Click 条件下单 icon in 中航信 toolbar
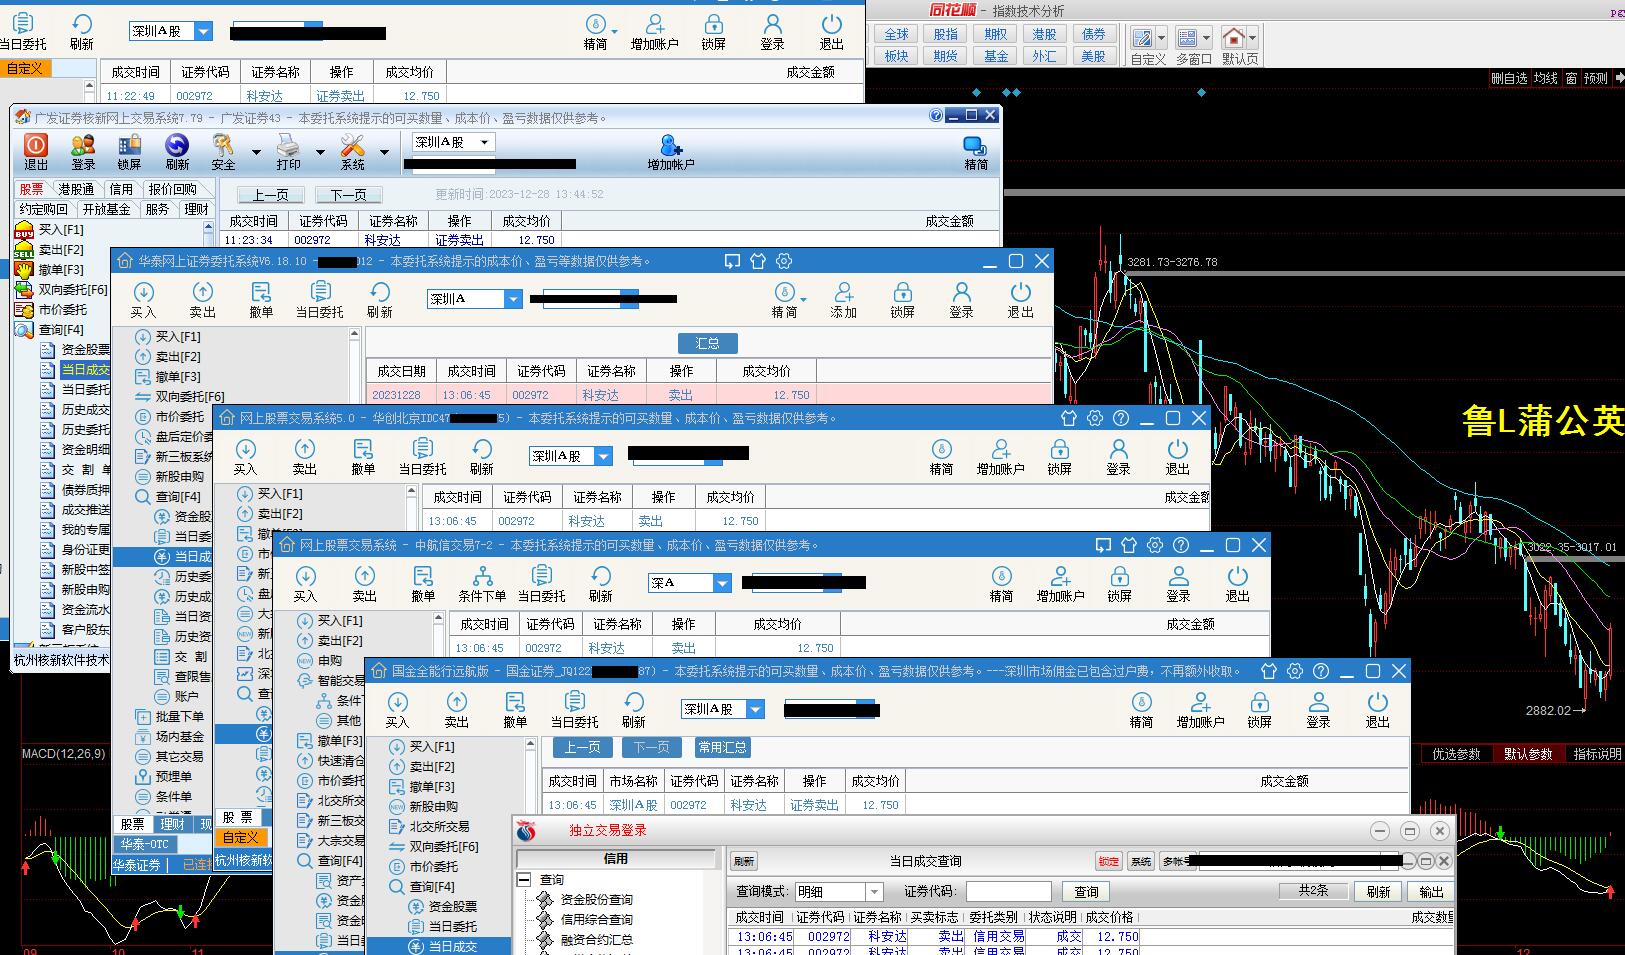 482,576
